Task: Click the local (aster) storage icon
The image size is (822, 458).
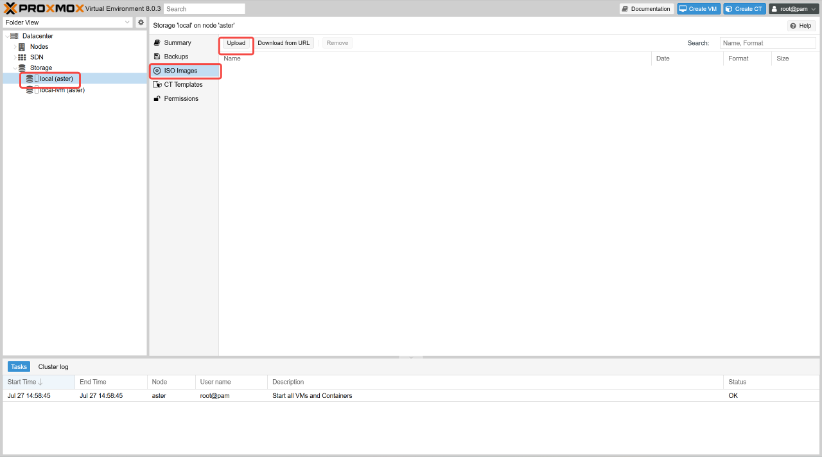Action: [x=30, y=79]
